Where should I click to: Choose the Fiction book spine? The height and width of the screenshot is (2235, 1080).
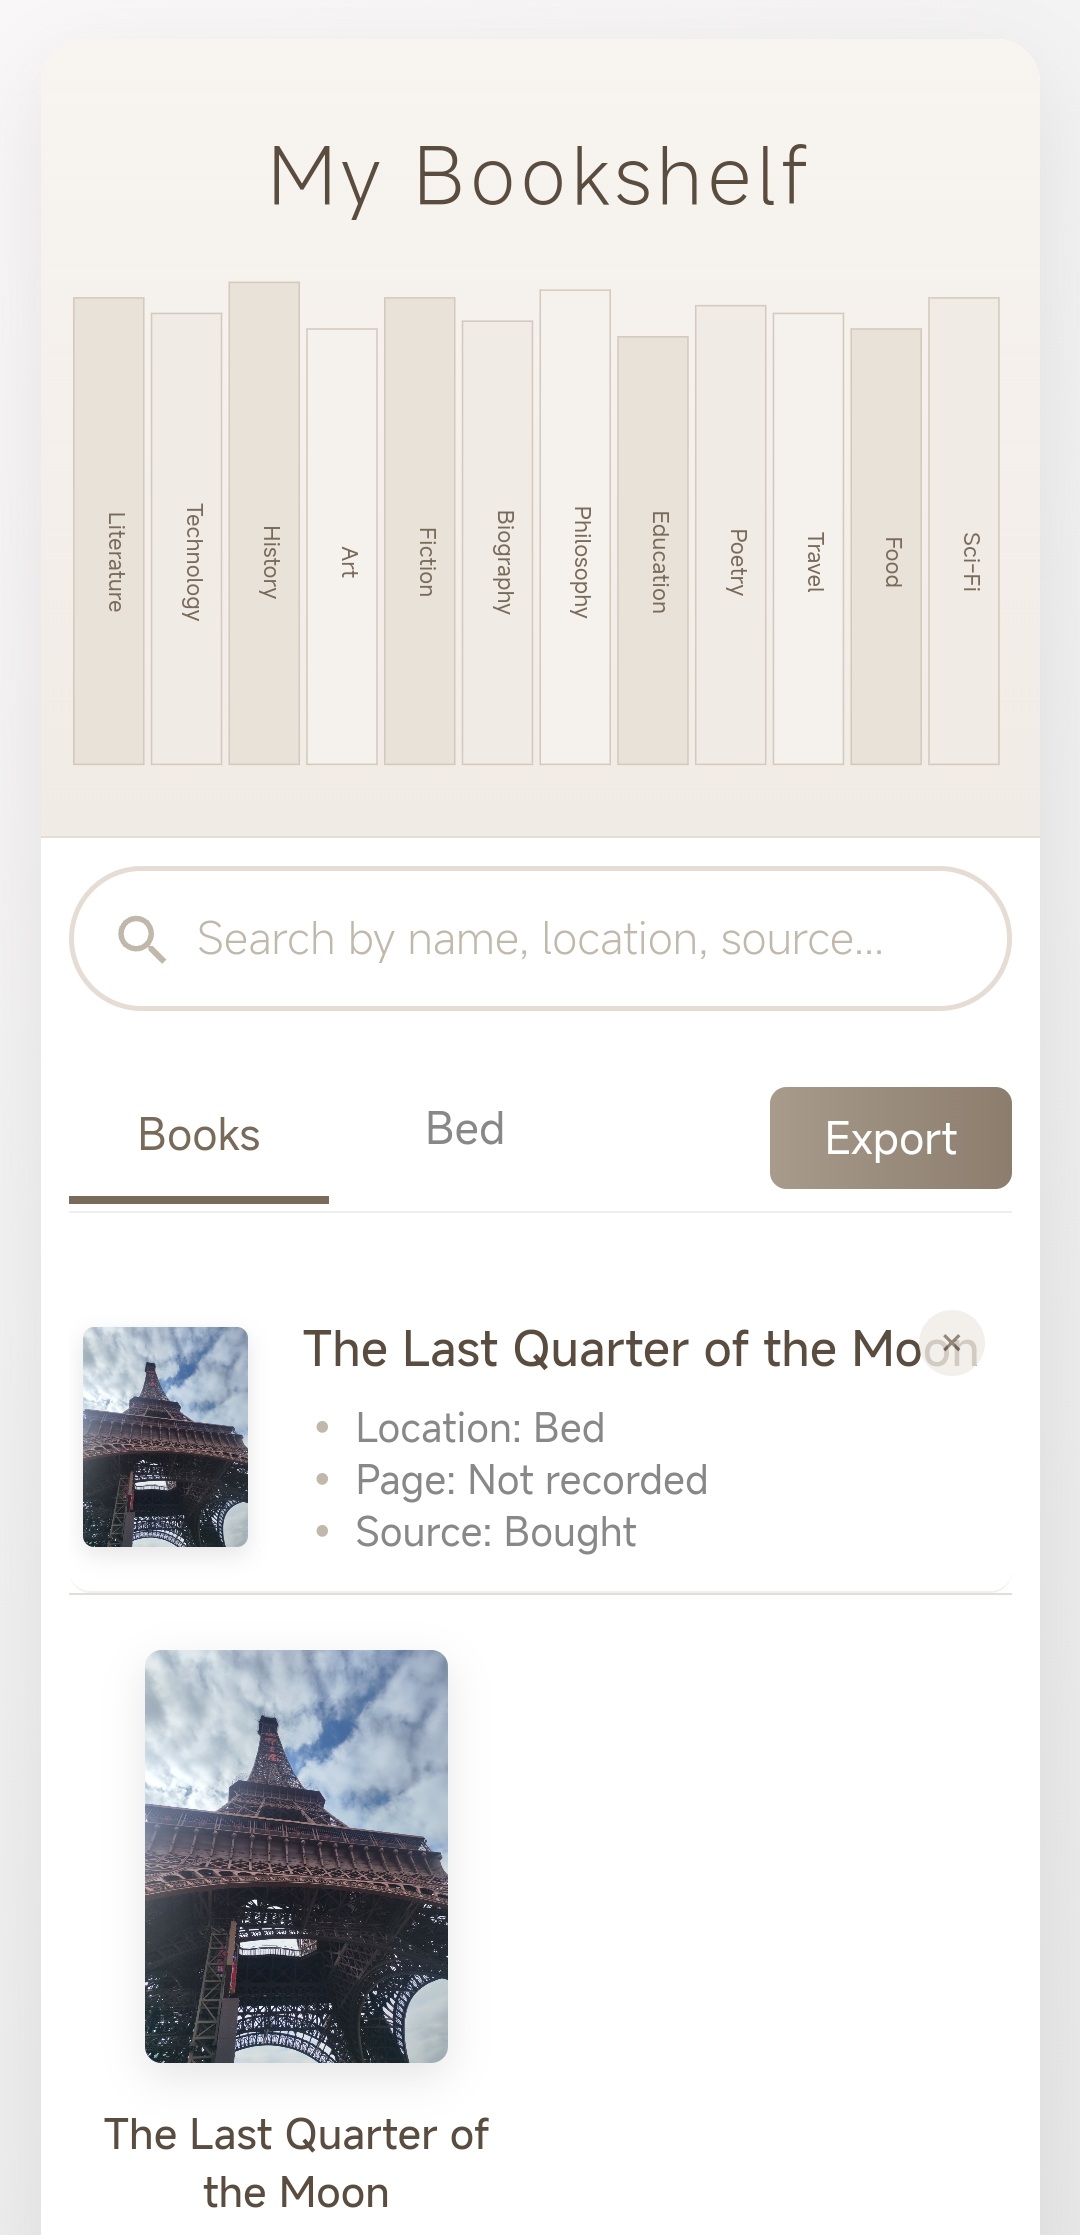click(x=420, y=531)
